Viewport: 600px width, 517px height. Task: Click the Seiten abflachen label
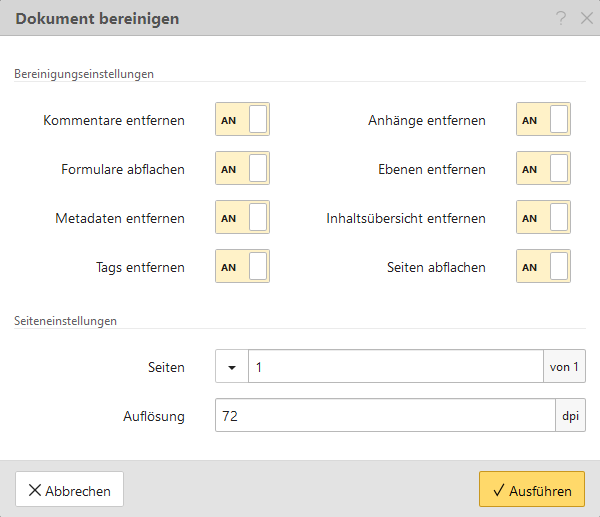tap(436, 267)
